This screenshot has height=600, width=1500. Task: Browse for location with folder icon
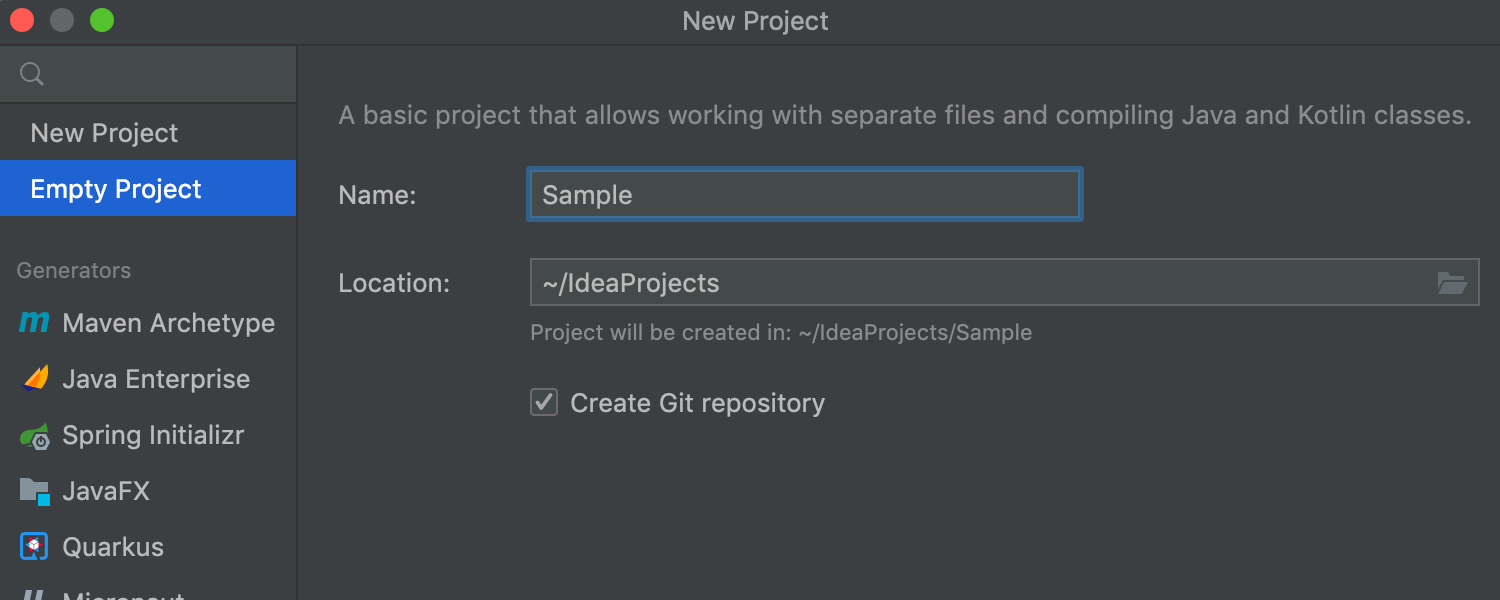(1452, 283)
